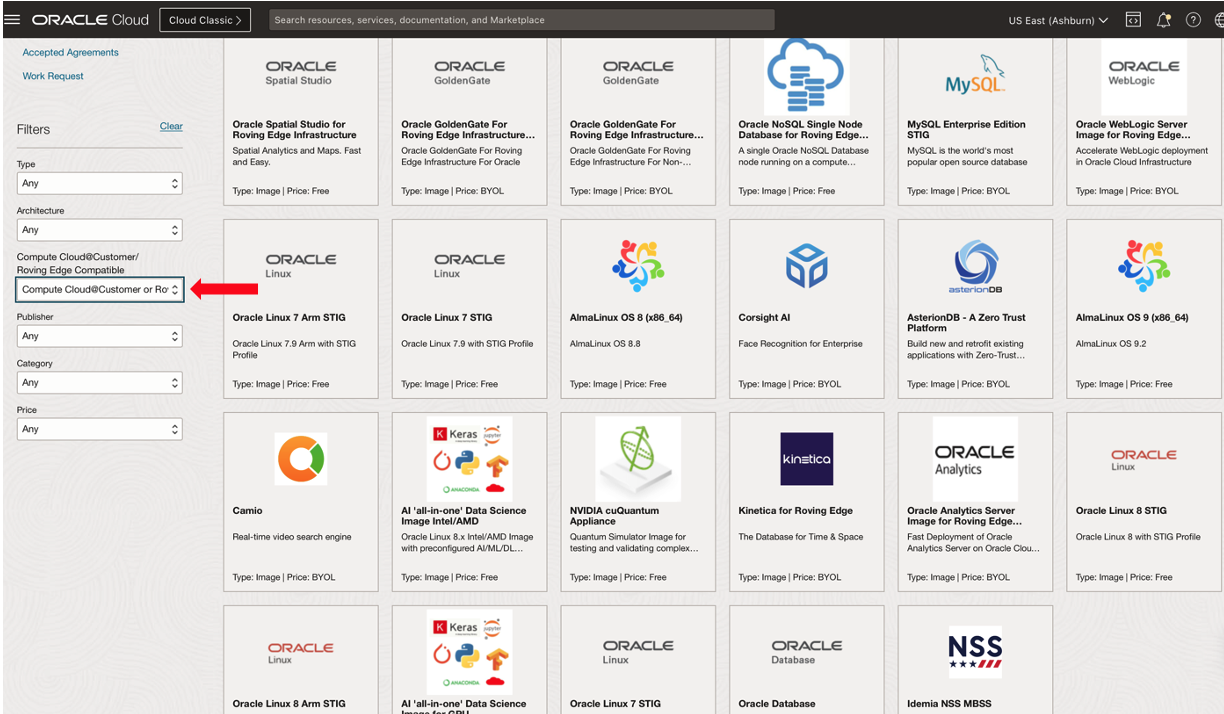
Task: Click the language globe icon
Action: point(1218,19)
